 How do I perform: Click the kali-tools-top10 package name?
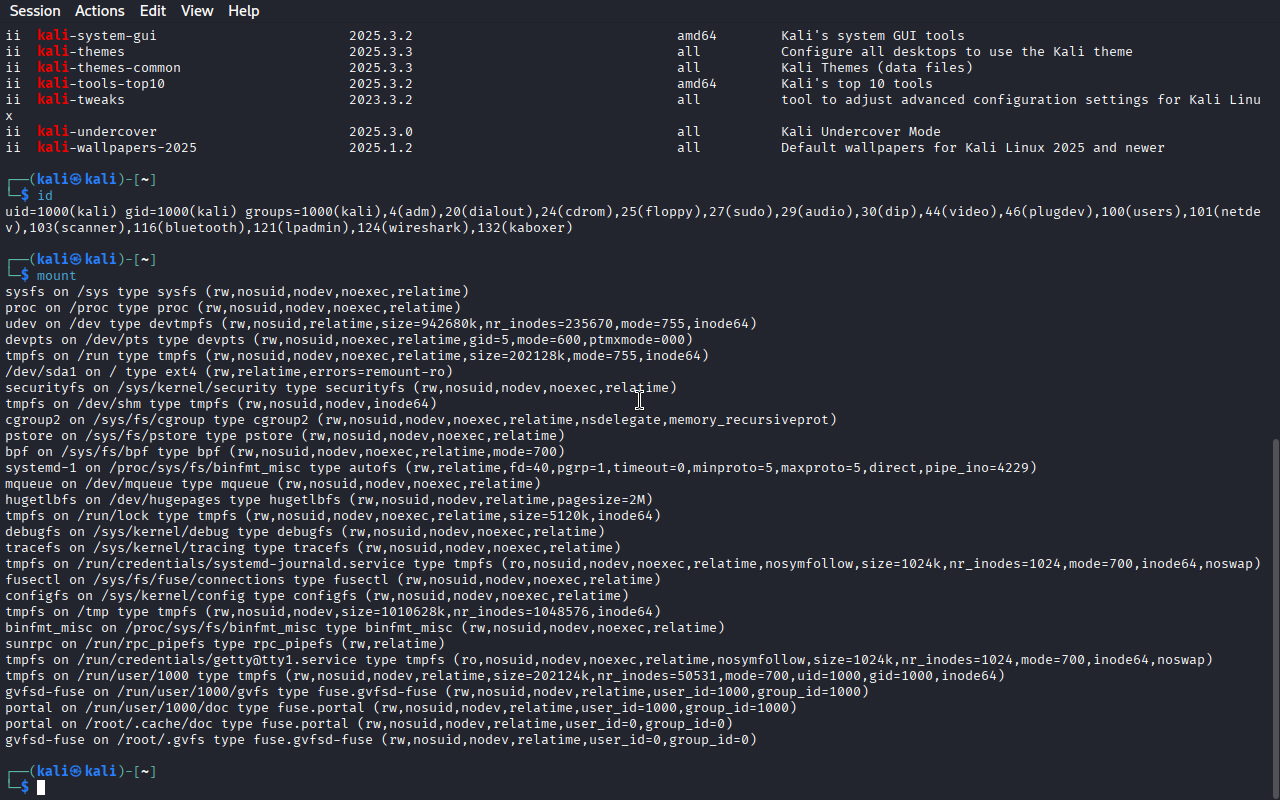pyautogui.click(x=101, y=84)
